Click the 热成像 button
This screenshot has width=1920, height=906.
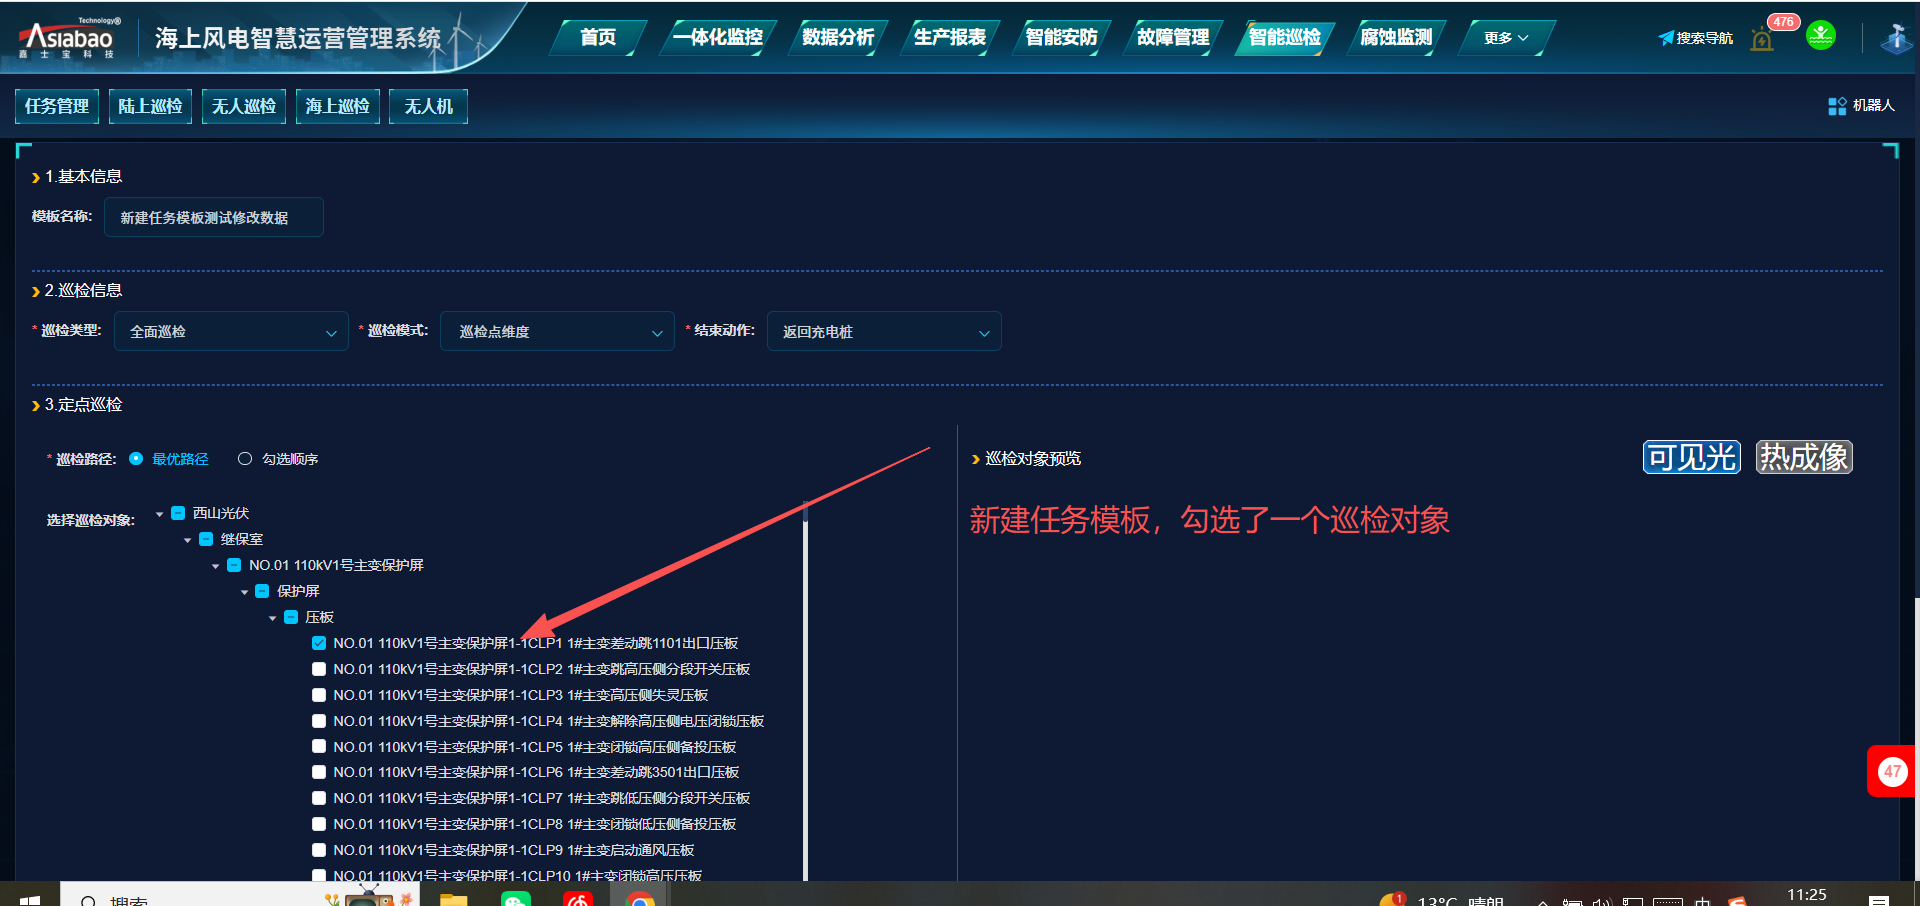[1804, 457]
